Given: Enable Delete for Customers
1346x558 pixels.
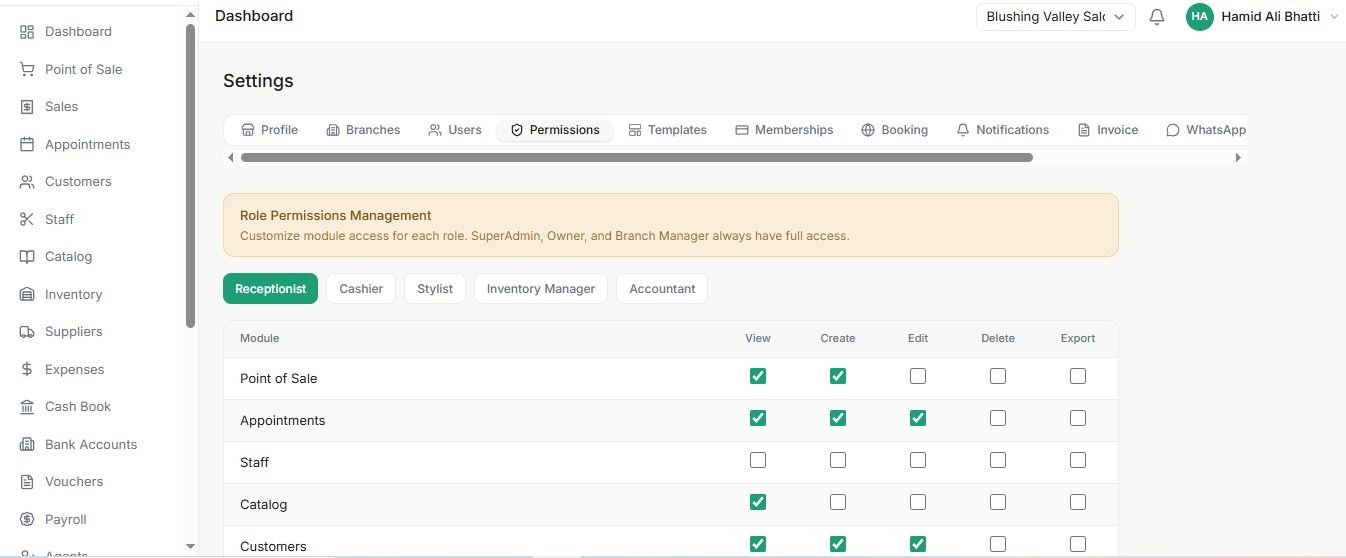Looking at the screenshot, I should (998, 544).
